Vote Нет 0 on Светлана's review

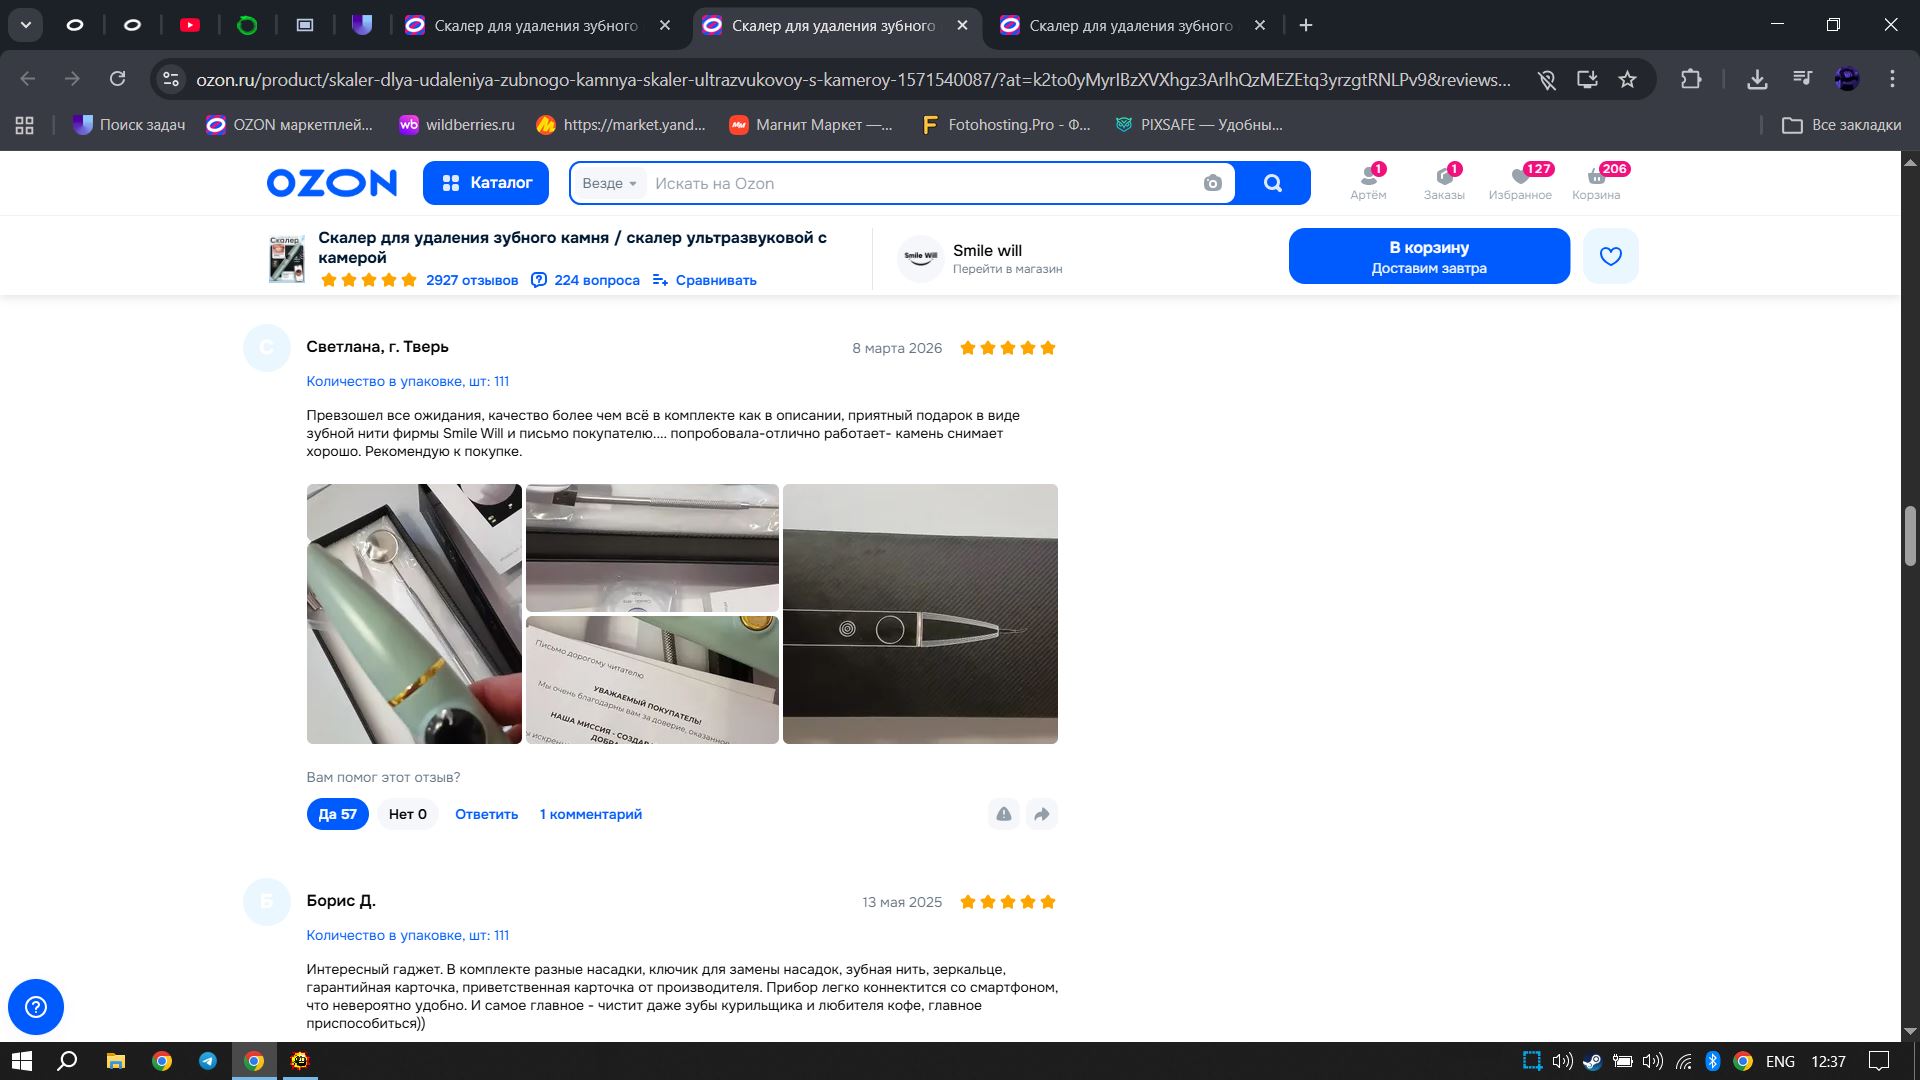407,814
